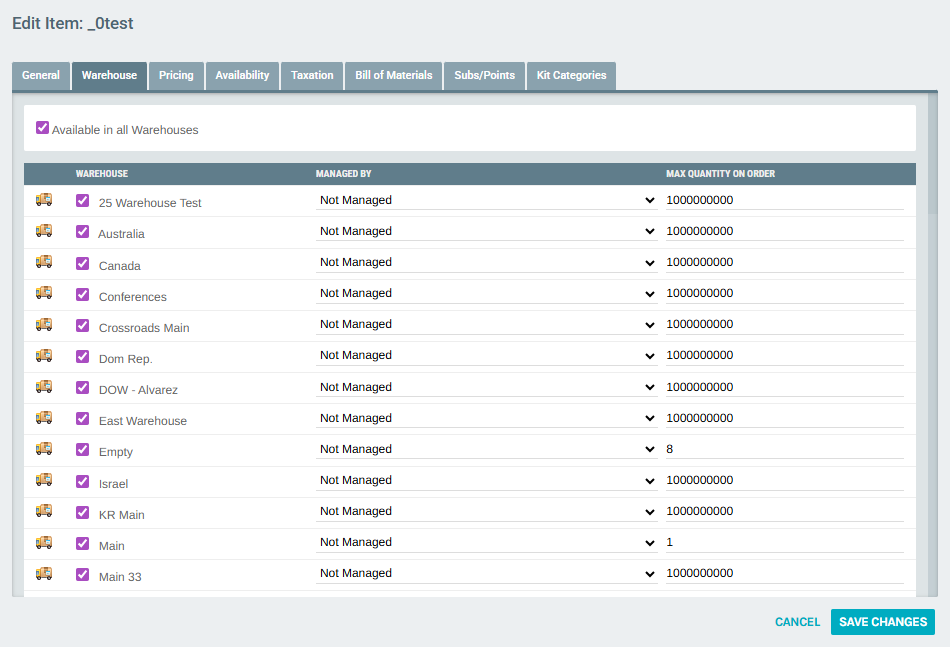Click the truck icon next to Israel
The width and height of the screenshot is (950, 647).
[x=44, y=480]
